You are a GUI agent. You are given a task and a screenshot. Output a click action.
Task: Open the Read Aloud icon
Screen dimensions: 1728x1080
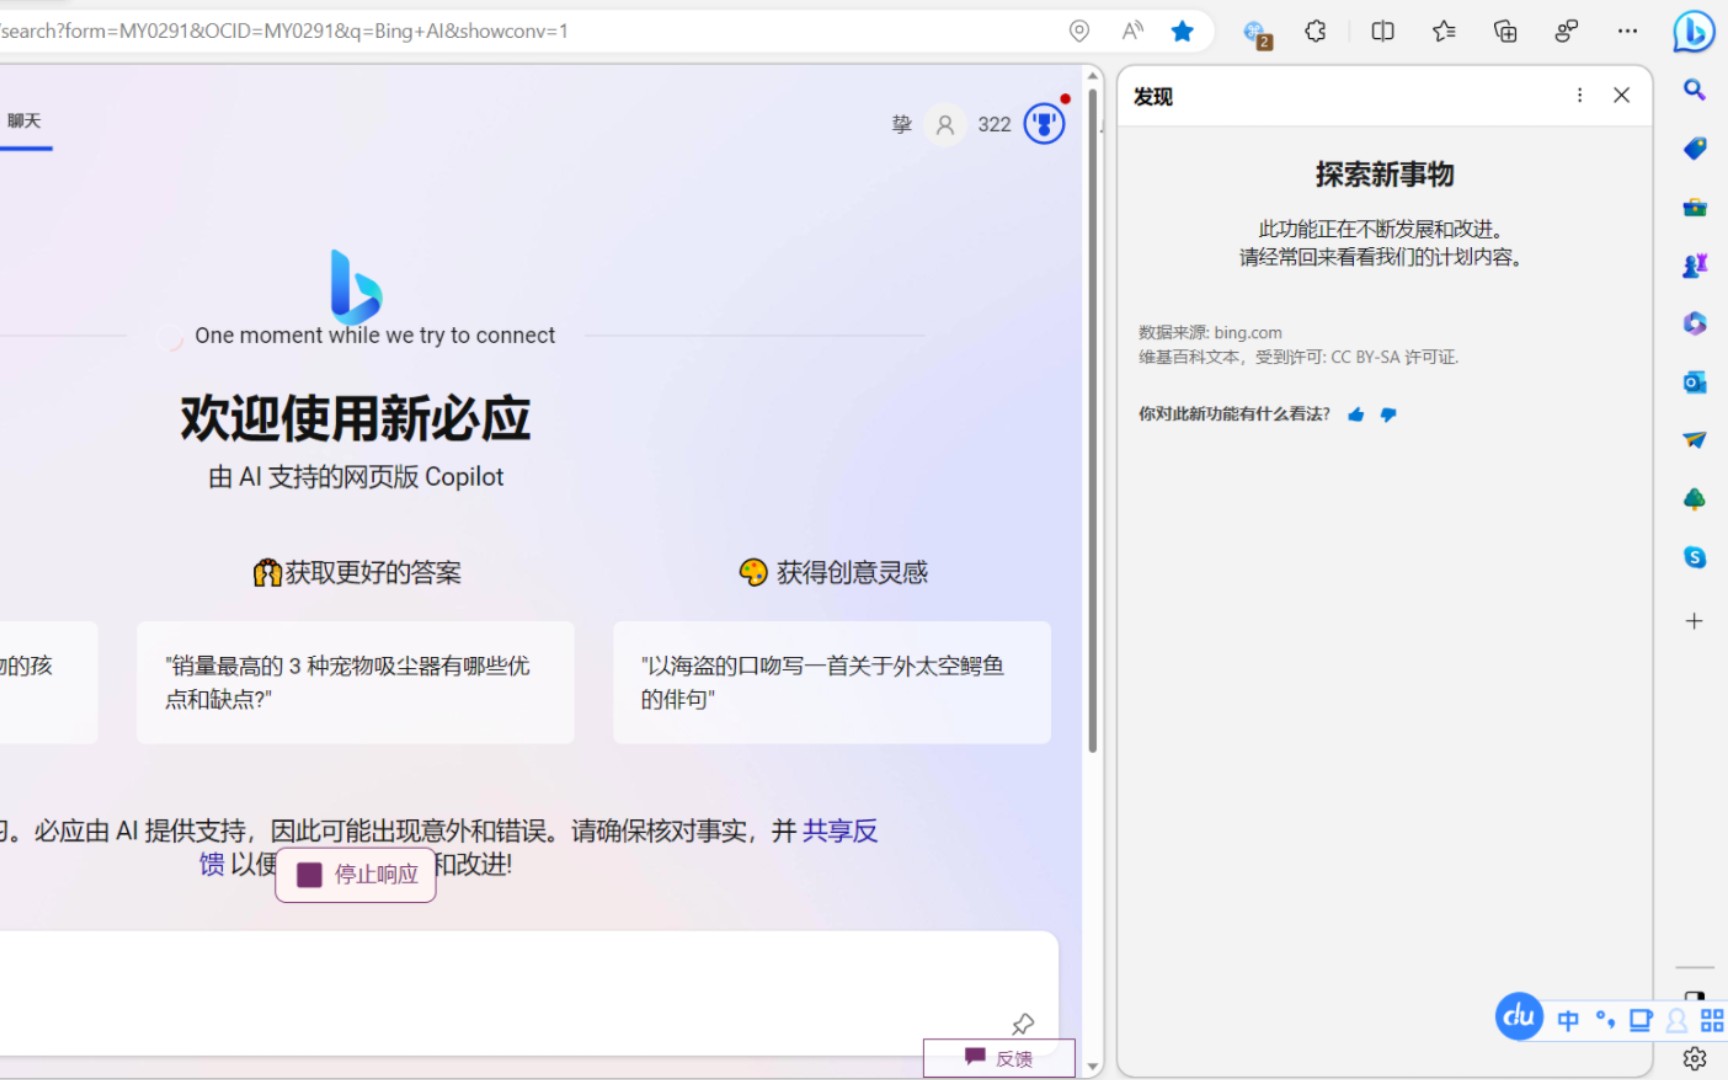[x=1132, y=31]
